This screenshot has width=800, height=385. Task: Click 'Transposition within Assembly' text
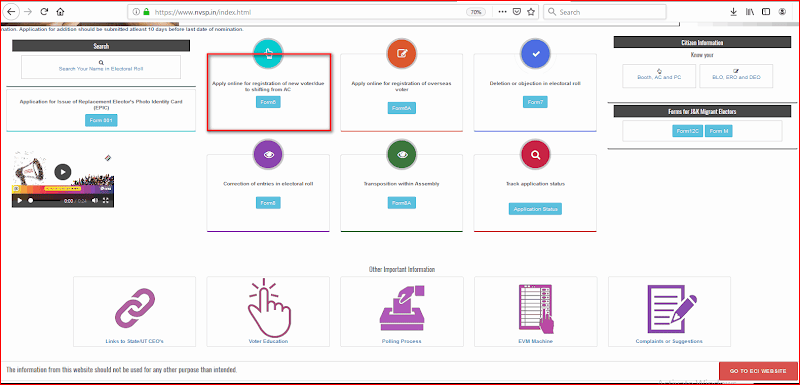402,184
